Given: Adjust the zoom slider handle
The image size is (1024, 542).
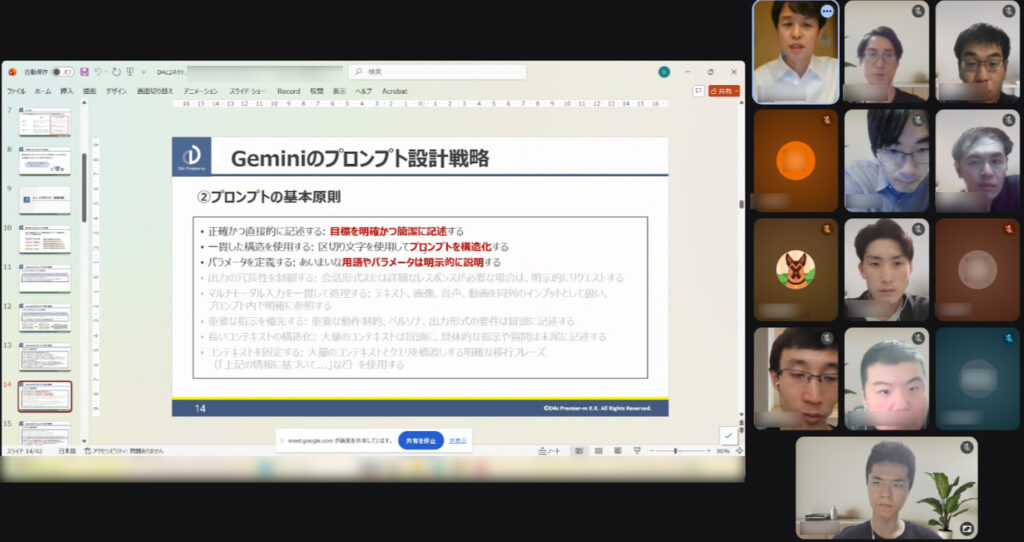Looking at the screenshot, I should click(675, 451).
